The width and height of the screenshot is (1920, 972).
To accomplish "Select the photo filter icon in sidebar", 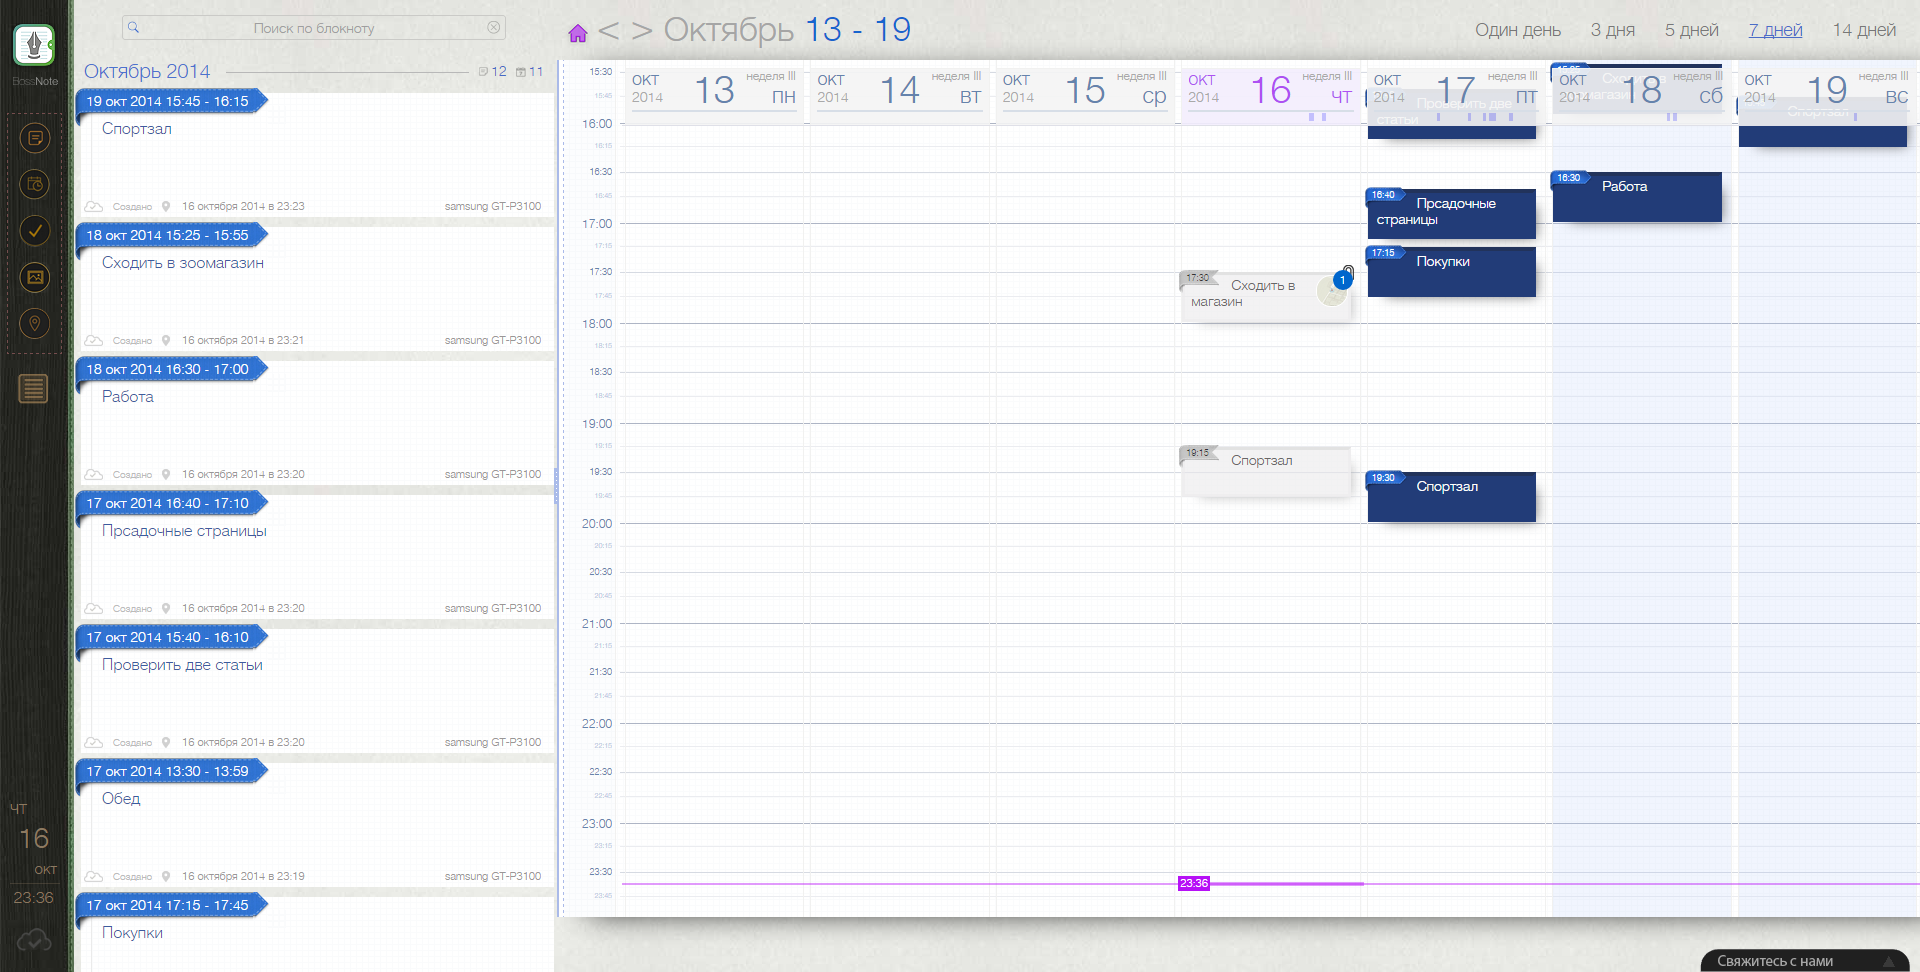I will pos(35,277).
